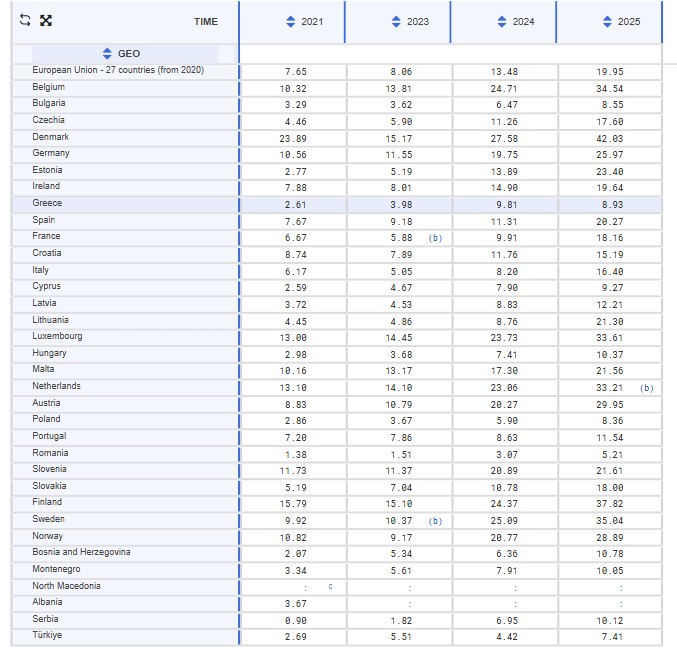This screenshot has width=677, height=648.
Task: Open the (b) flag on Netherlands' 2025 value
Action: click(646, 387)
